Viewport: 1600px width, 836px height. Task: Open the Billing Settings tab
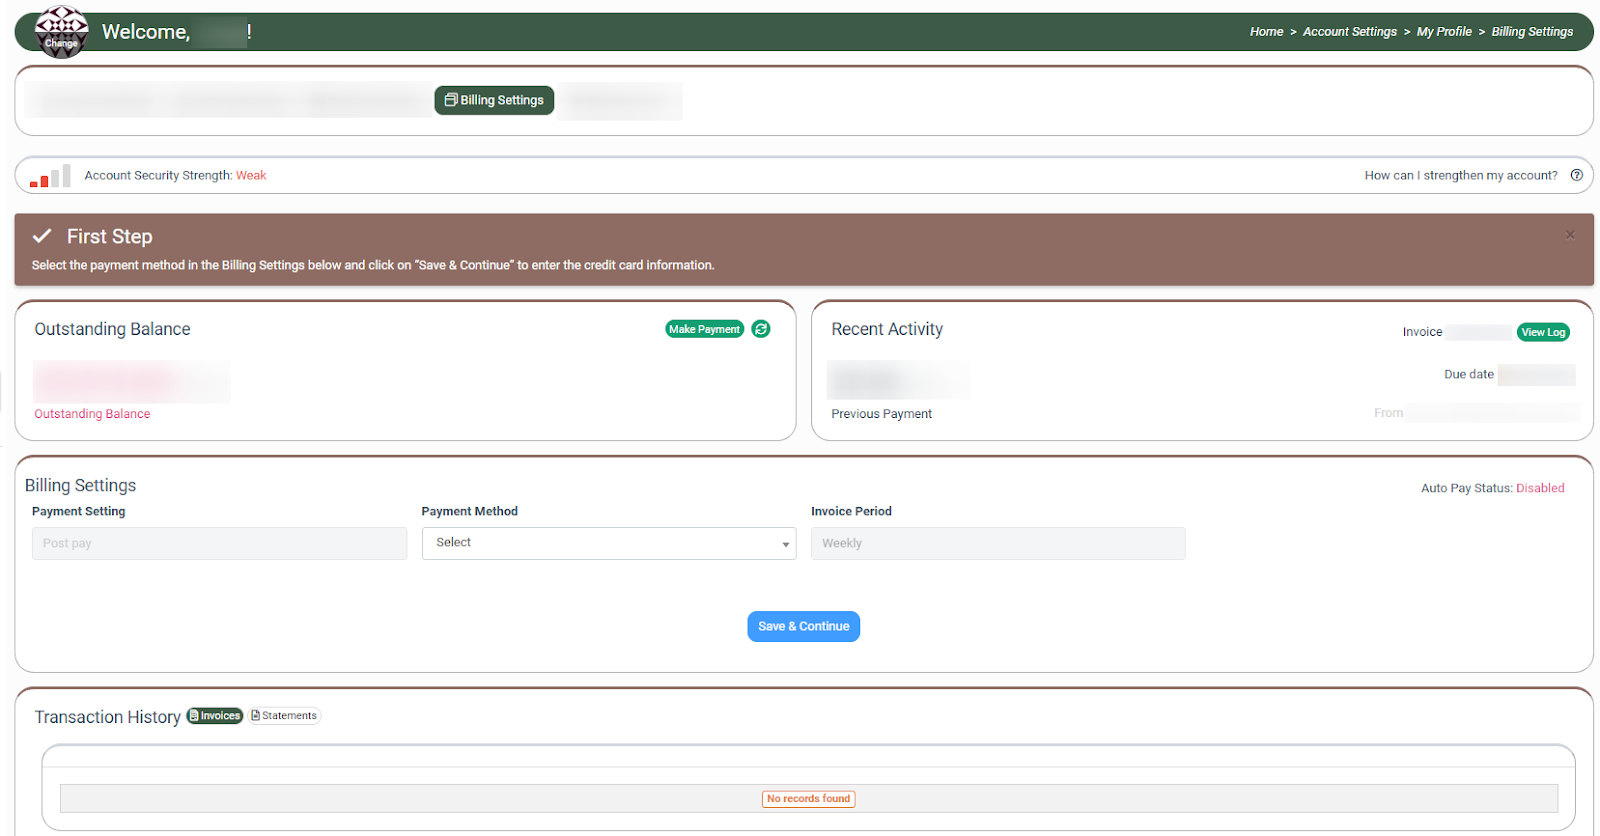click(494, 100)
